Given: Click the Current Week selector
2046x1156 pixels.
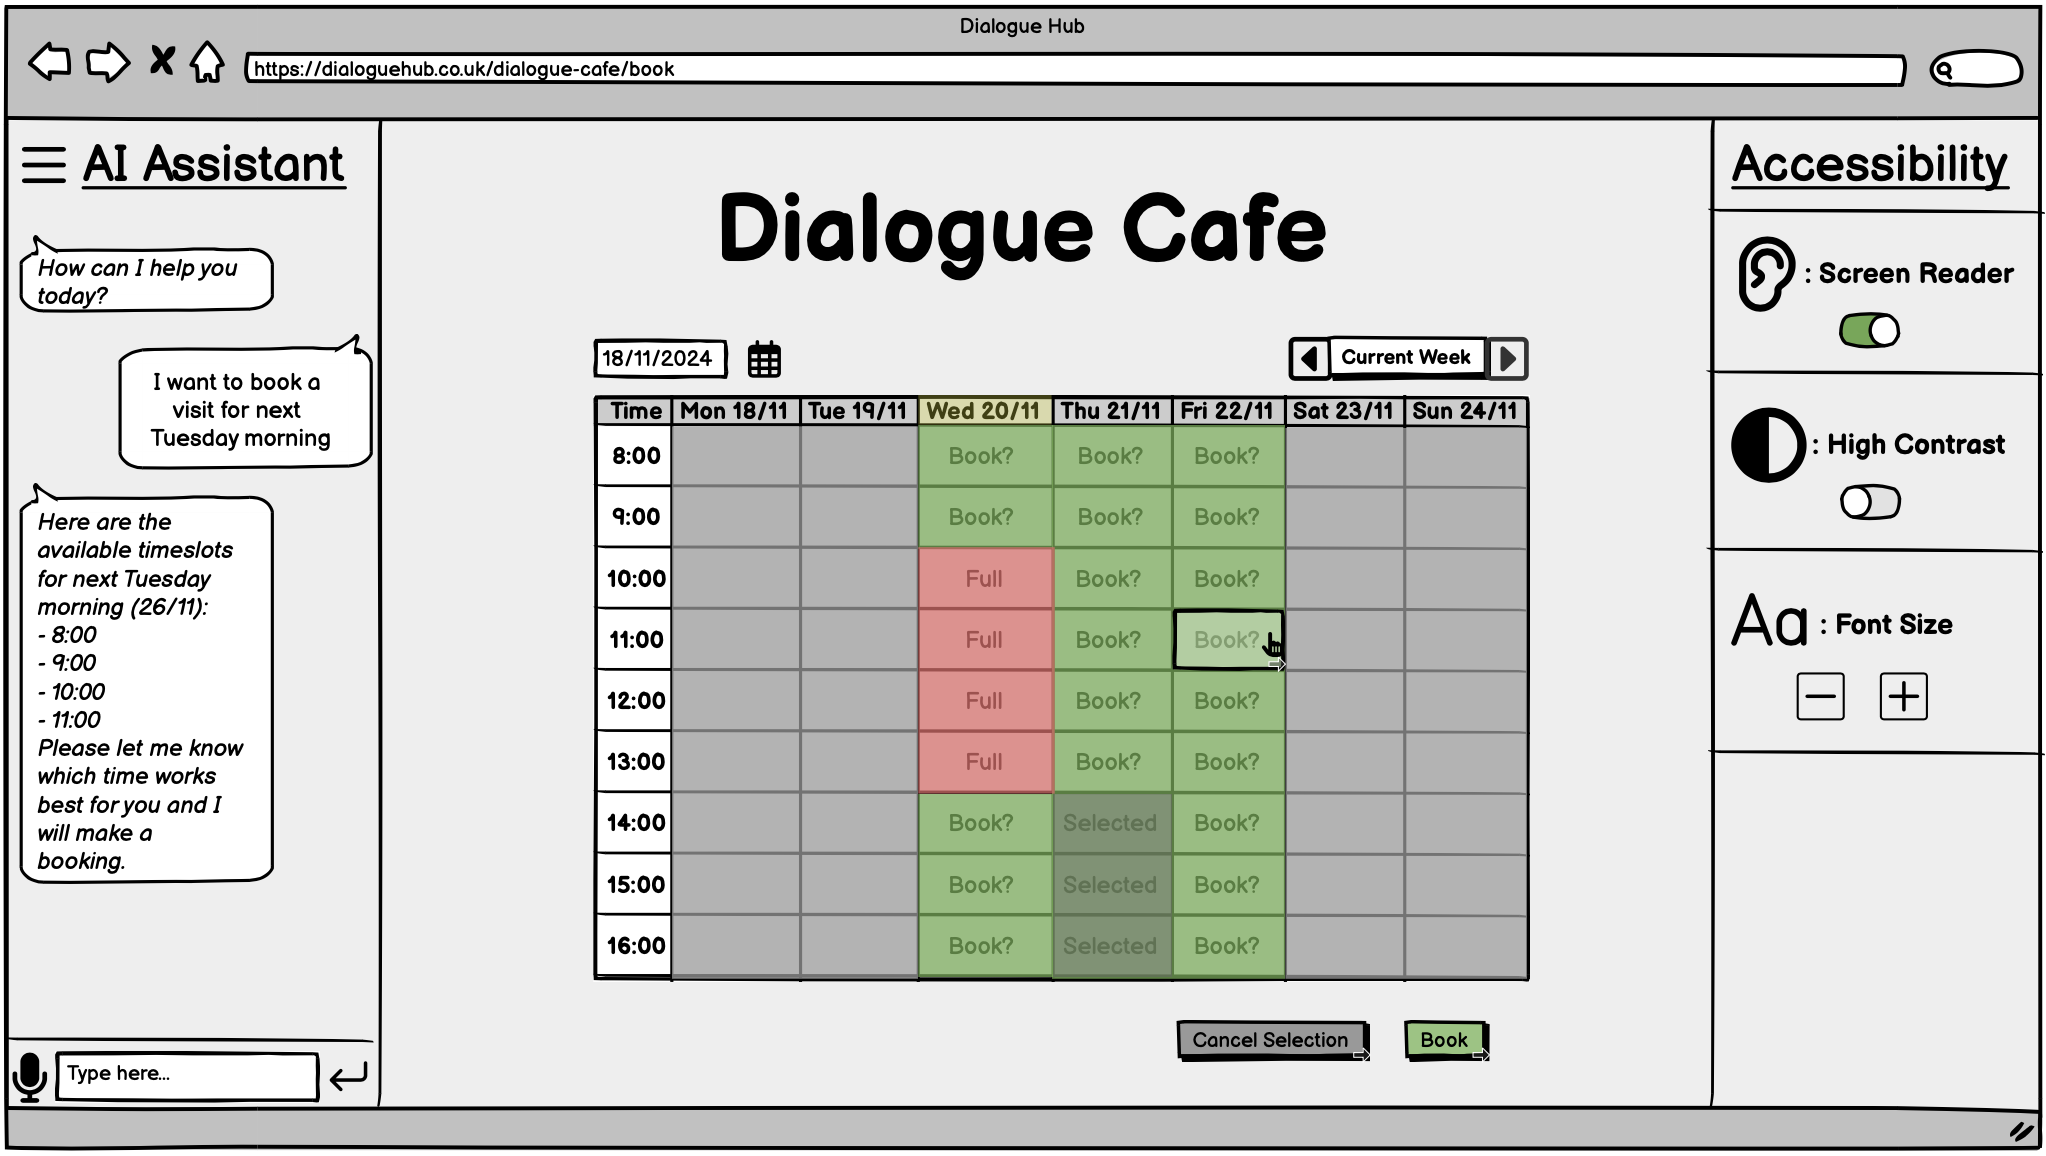Looking at the screenshot, I should point(1405,357).
